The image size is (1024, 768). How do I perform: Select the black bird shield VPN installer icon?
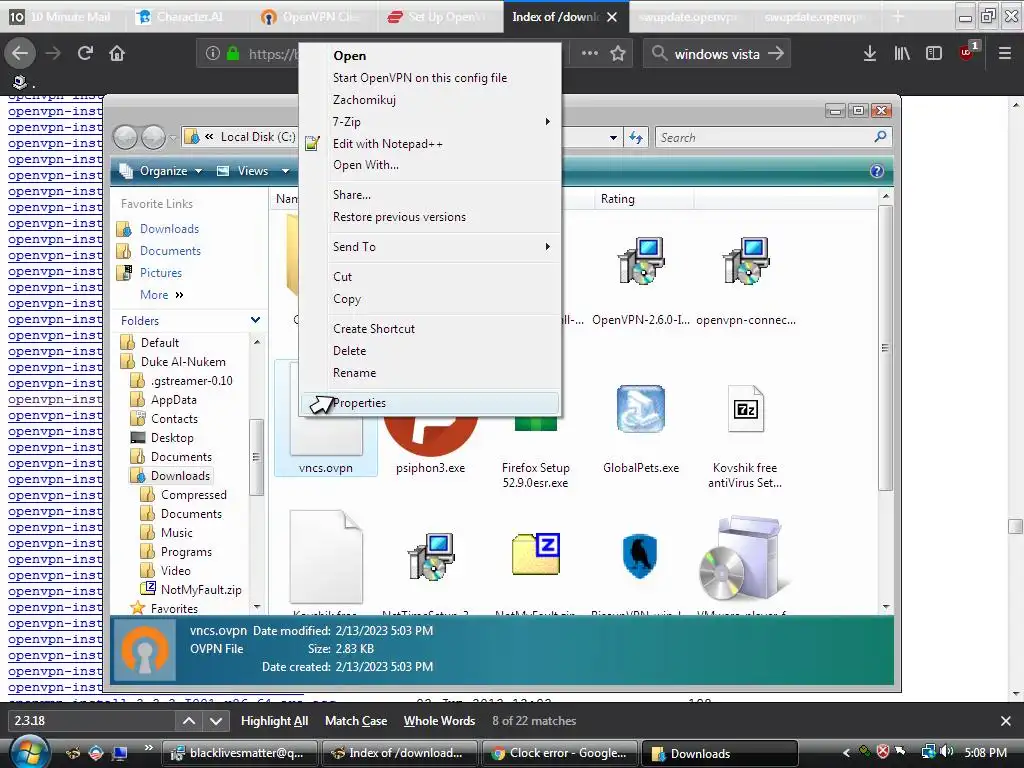tap(640, 556)
